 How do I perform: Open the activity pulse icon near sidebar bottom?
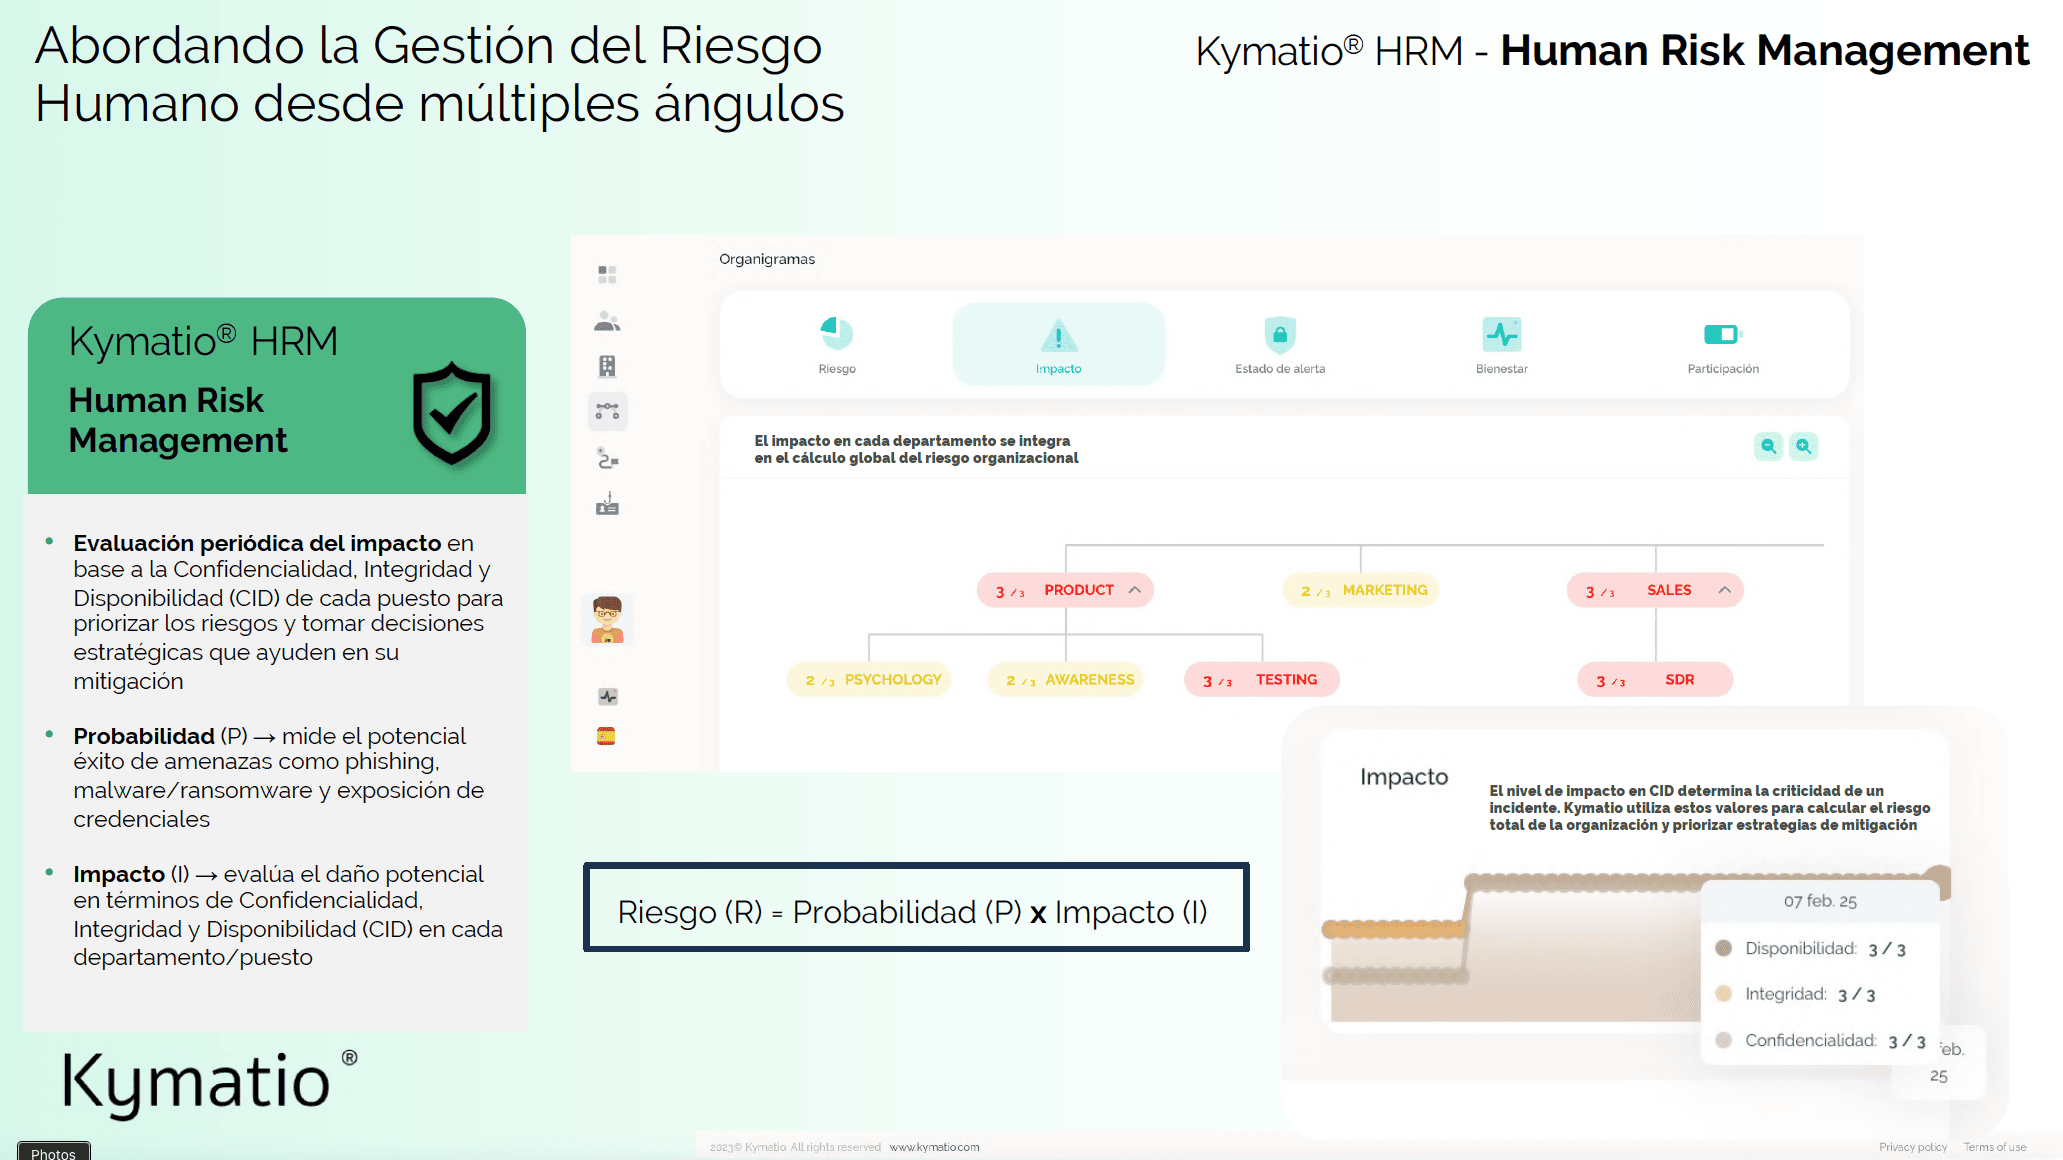tap(607, 695)
